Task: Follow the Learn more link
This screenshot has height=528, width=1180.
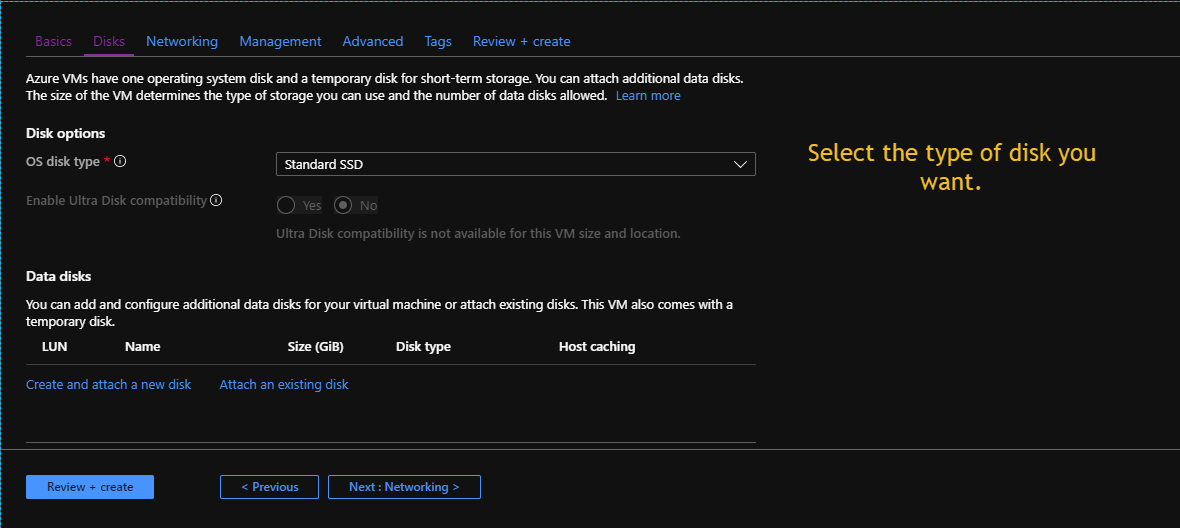Action: pos(648,96)
